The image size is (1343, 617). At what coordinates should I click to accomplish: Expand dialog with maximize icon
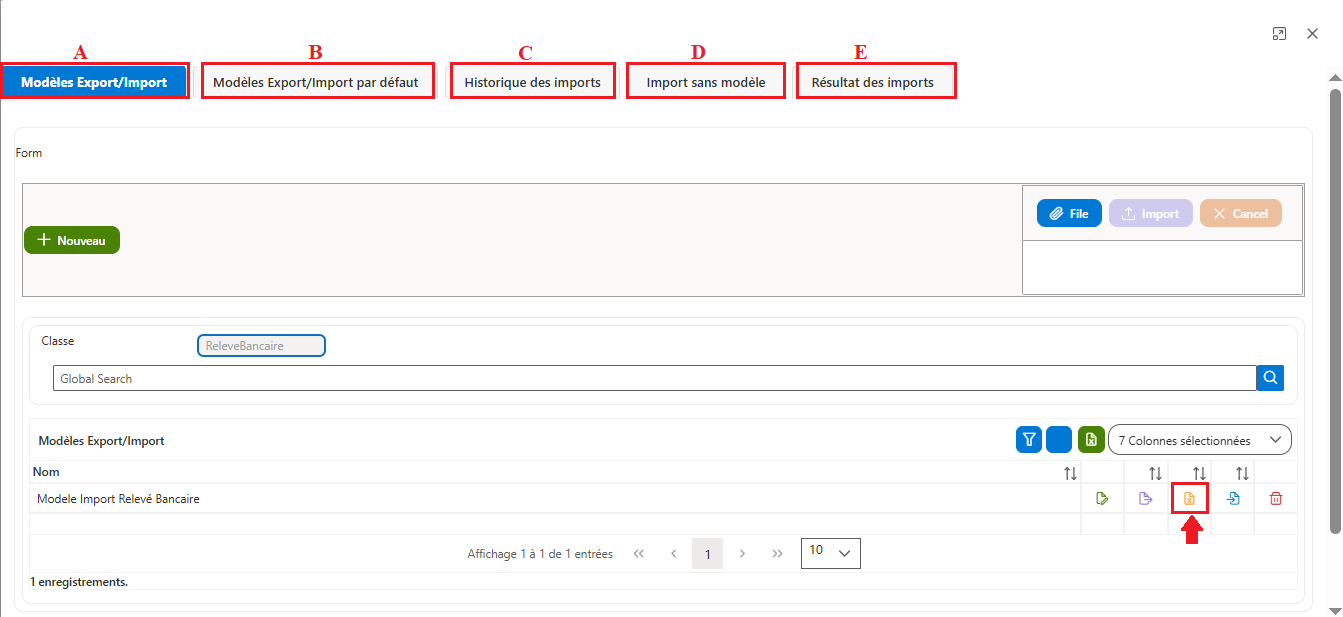(x=1279, y=34)
